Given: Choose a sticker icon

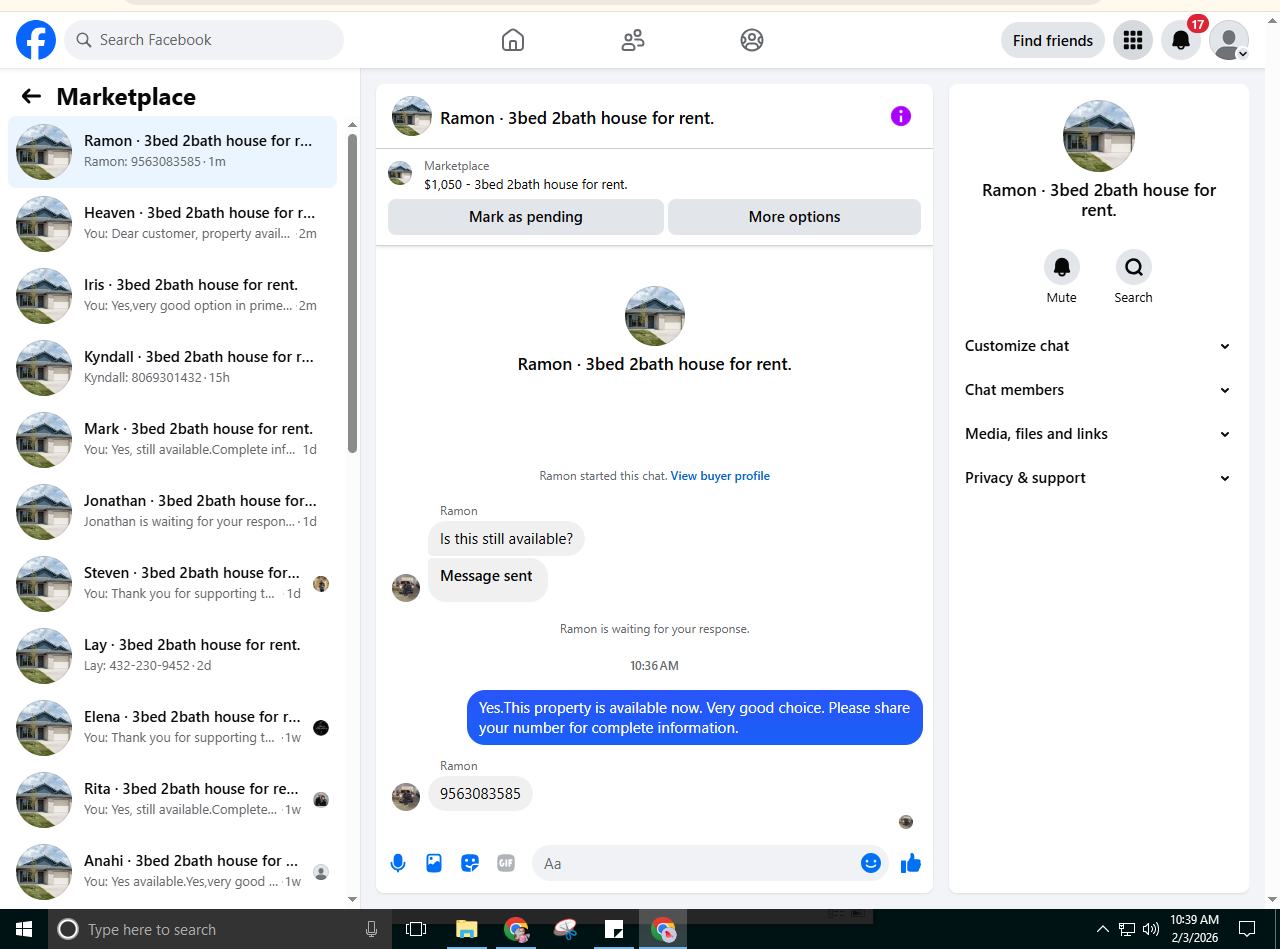Looking at the screenshot, I should pyautogui.click(x=470, y=863).
